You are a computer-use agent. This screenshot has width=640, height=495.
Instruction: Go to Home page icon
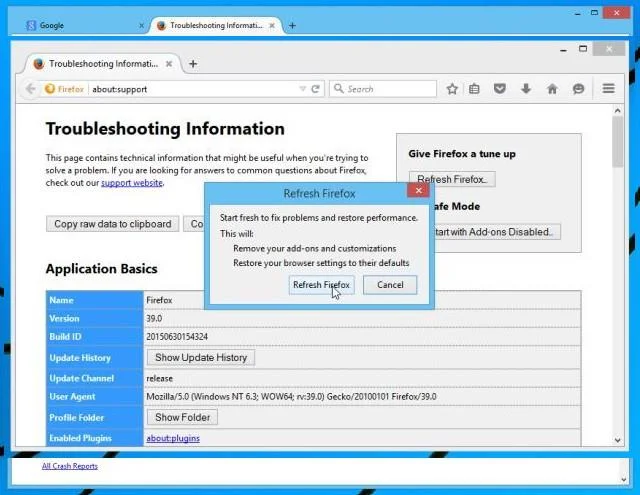(x=552, y=89)
